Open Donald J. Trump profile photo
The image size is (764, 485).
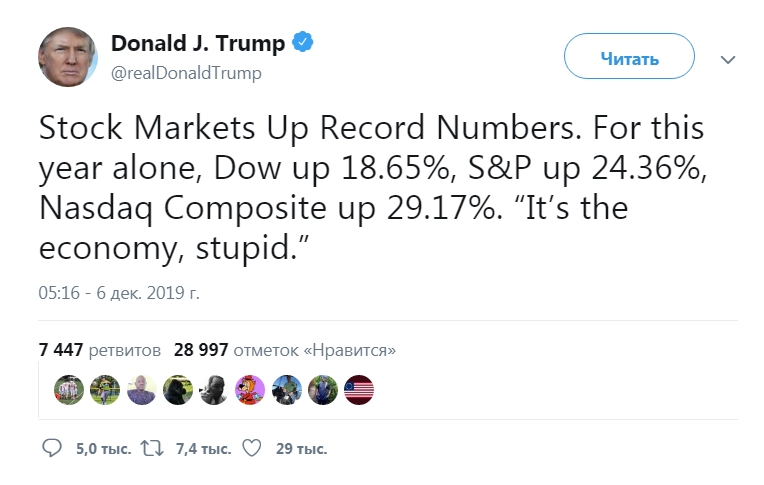68,57
